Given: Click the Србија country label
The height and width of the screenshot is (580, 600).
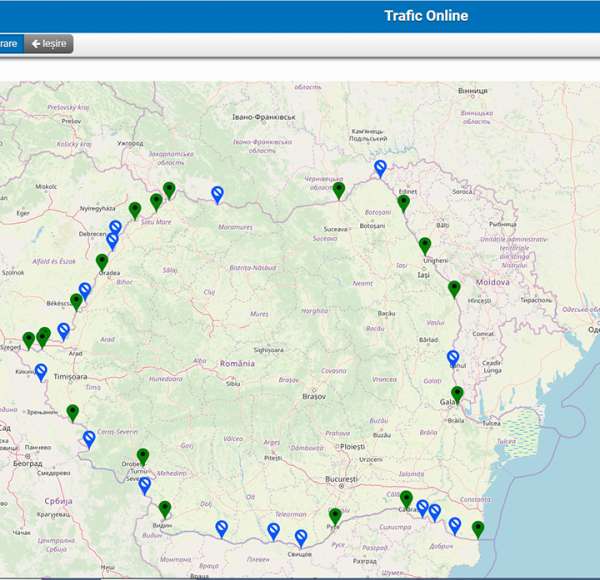Looking at the screenshot, I should tap(58, 501).
